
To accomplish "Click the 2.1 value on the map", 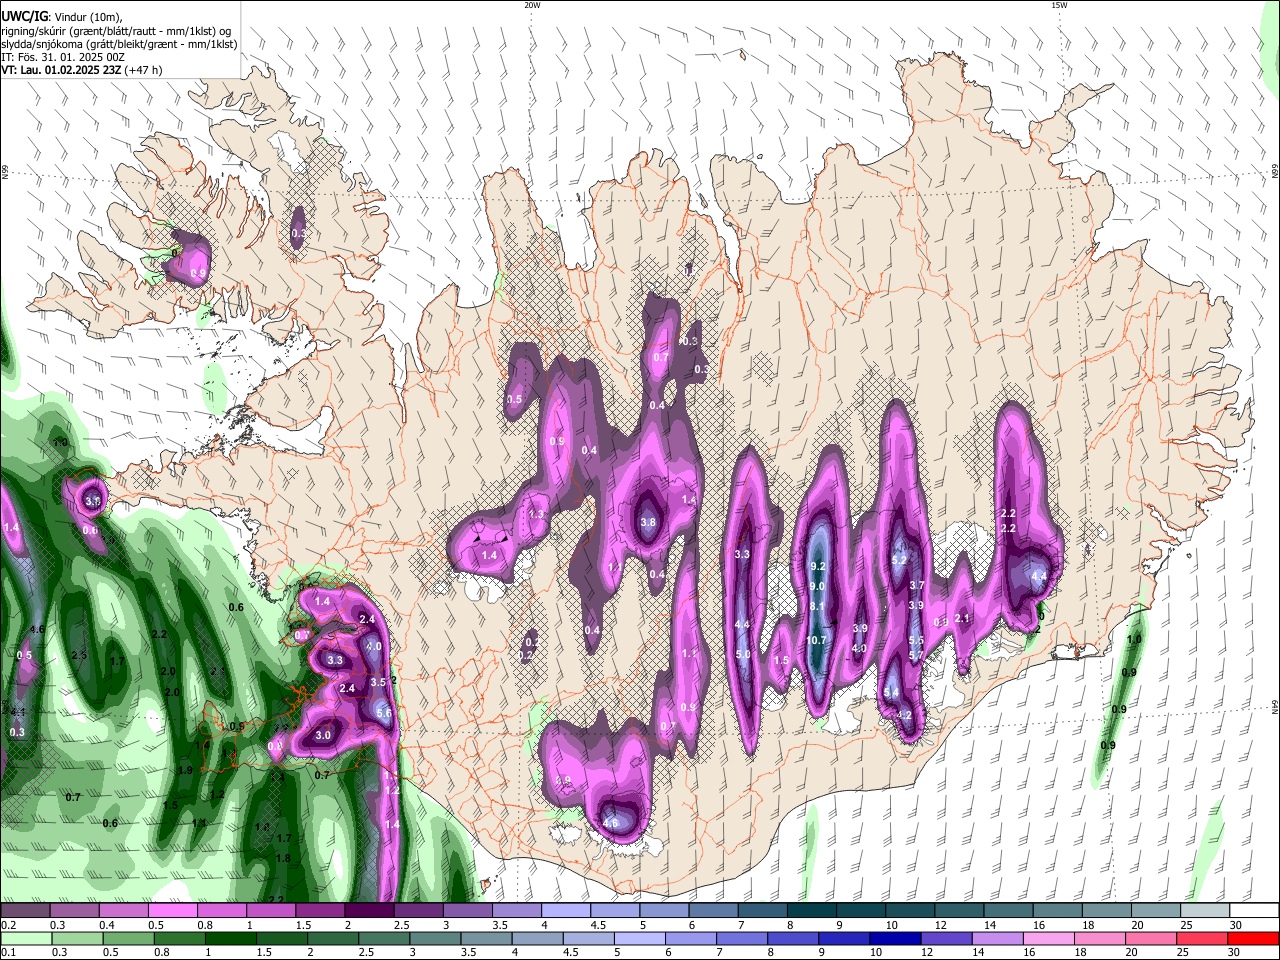I will pyautogui.click(x=962, y=618).
